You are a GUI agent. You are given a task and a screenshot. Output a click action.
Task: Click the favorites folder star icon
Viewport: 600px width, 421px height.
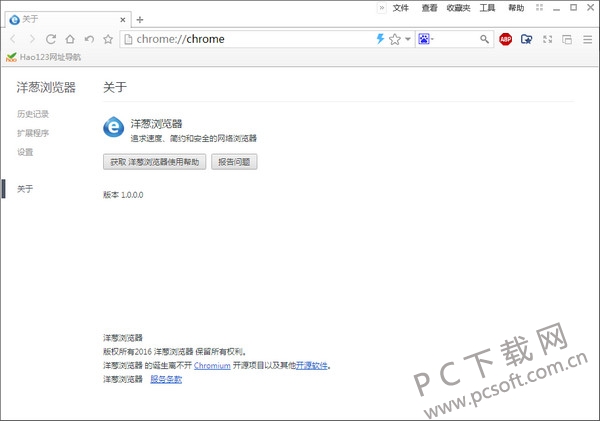527,39
